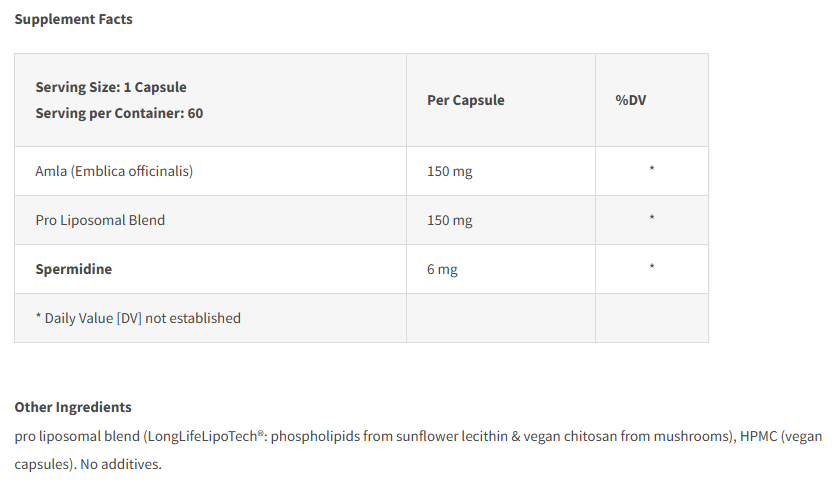Click the Other Ingredients heading
Viewport: 832px width, 483px height.
point(73,407)
